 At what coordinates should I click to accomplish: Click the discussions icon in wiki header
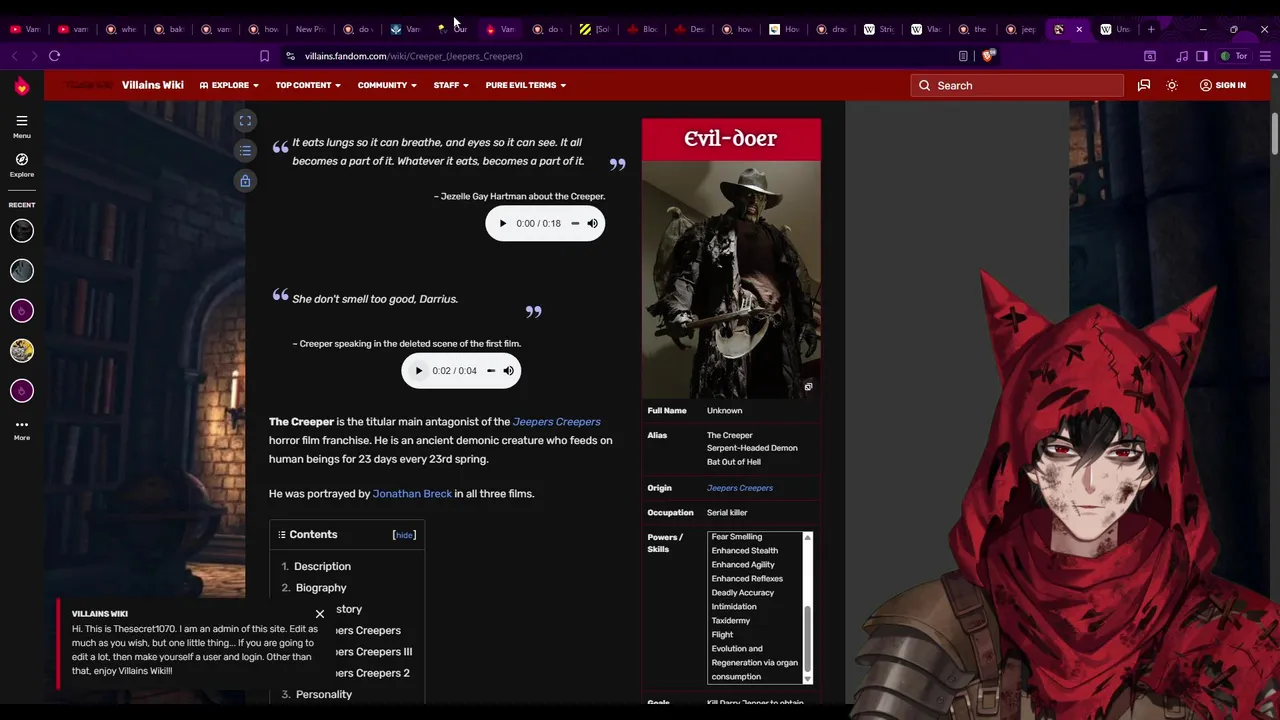point(1144,86)
